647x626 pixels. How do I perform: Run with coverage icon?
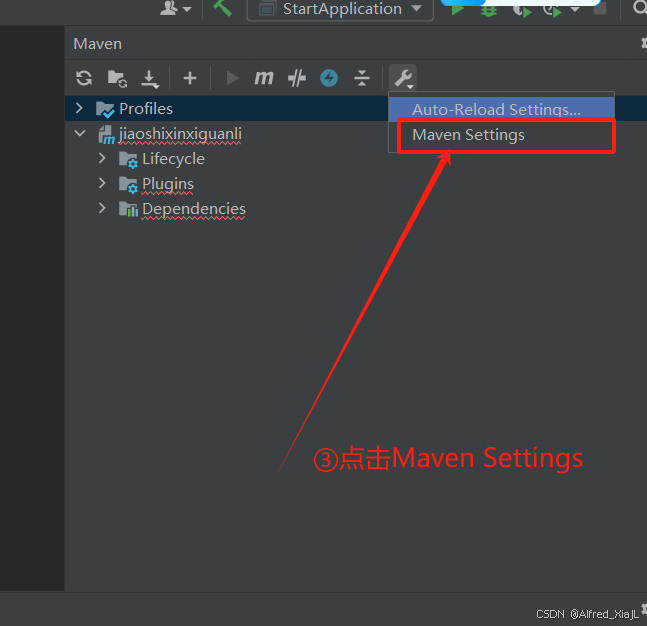pos(522,10)
